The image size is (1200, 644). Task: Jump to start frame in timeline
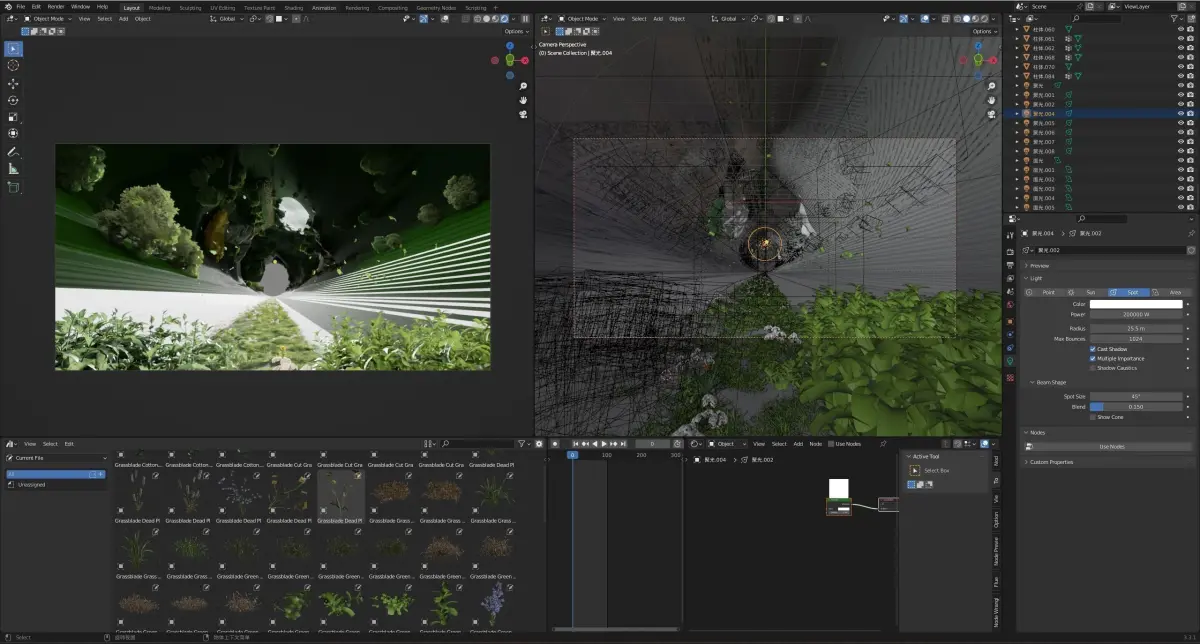576,443
